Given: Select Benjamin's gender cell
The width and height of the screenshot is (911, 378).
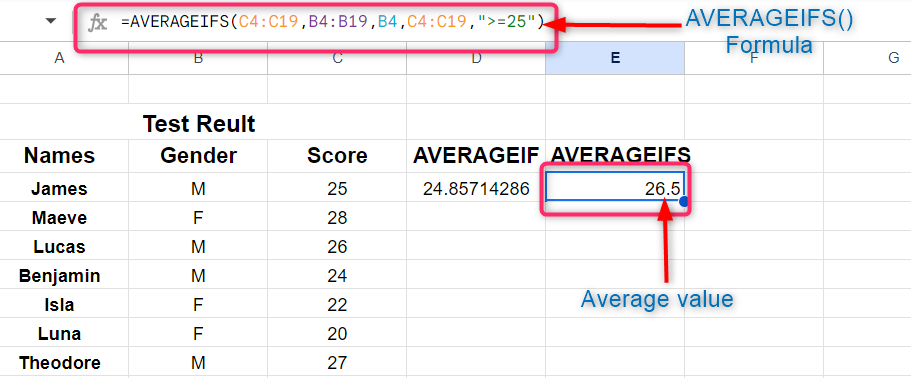Looking at the screenshot, I should (198, 275).
